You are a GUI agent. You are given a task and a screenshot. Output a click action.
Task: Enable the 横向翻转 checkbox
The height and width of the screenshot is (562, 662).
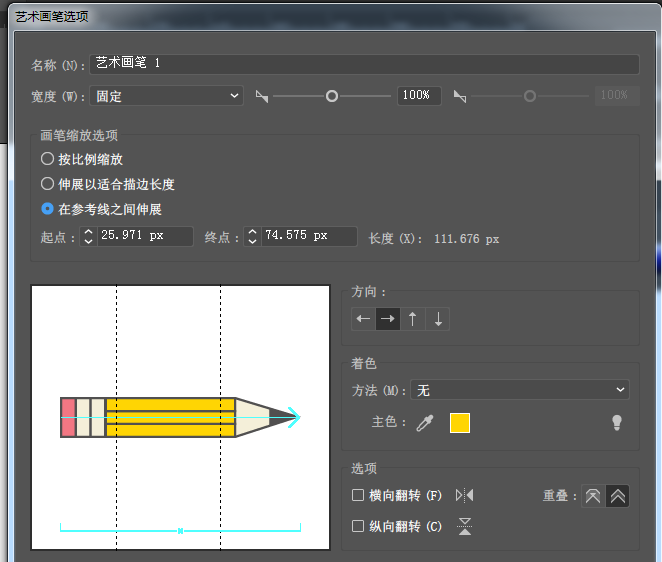tap(358, 495)
